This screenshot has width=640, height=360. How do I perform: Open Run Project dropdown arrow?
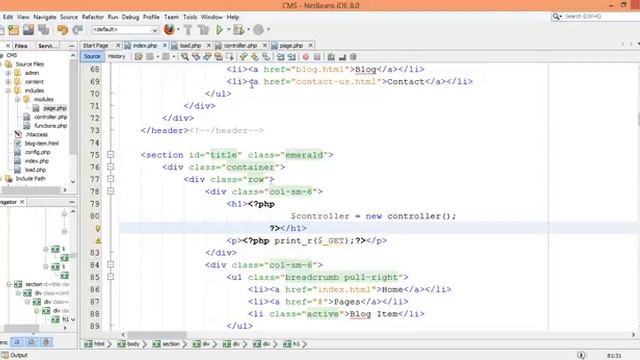229,29
